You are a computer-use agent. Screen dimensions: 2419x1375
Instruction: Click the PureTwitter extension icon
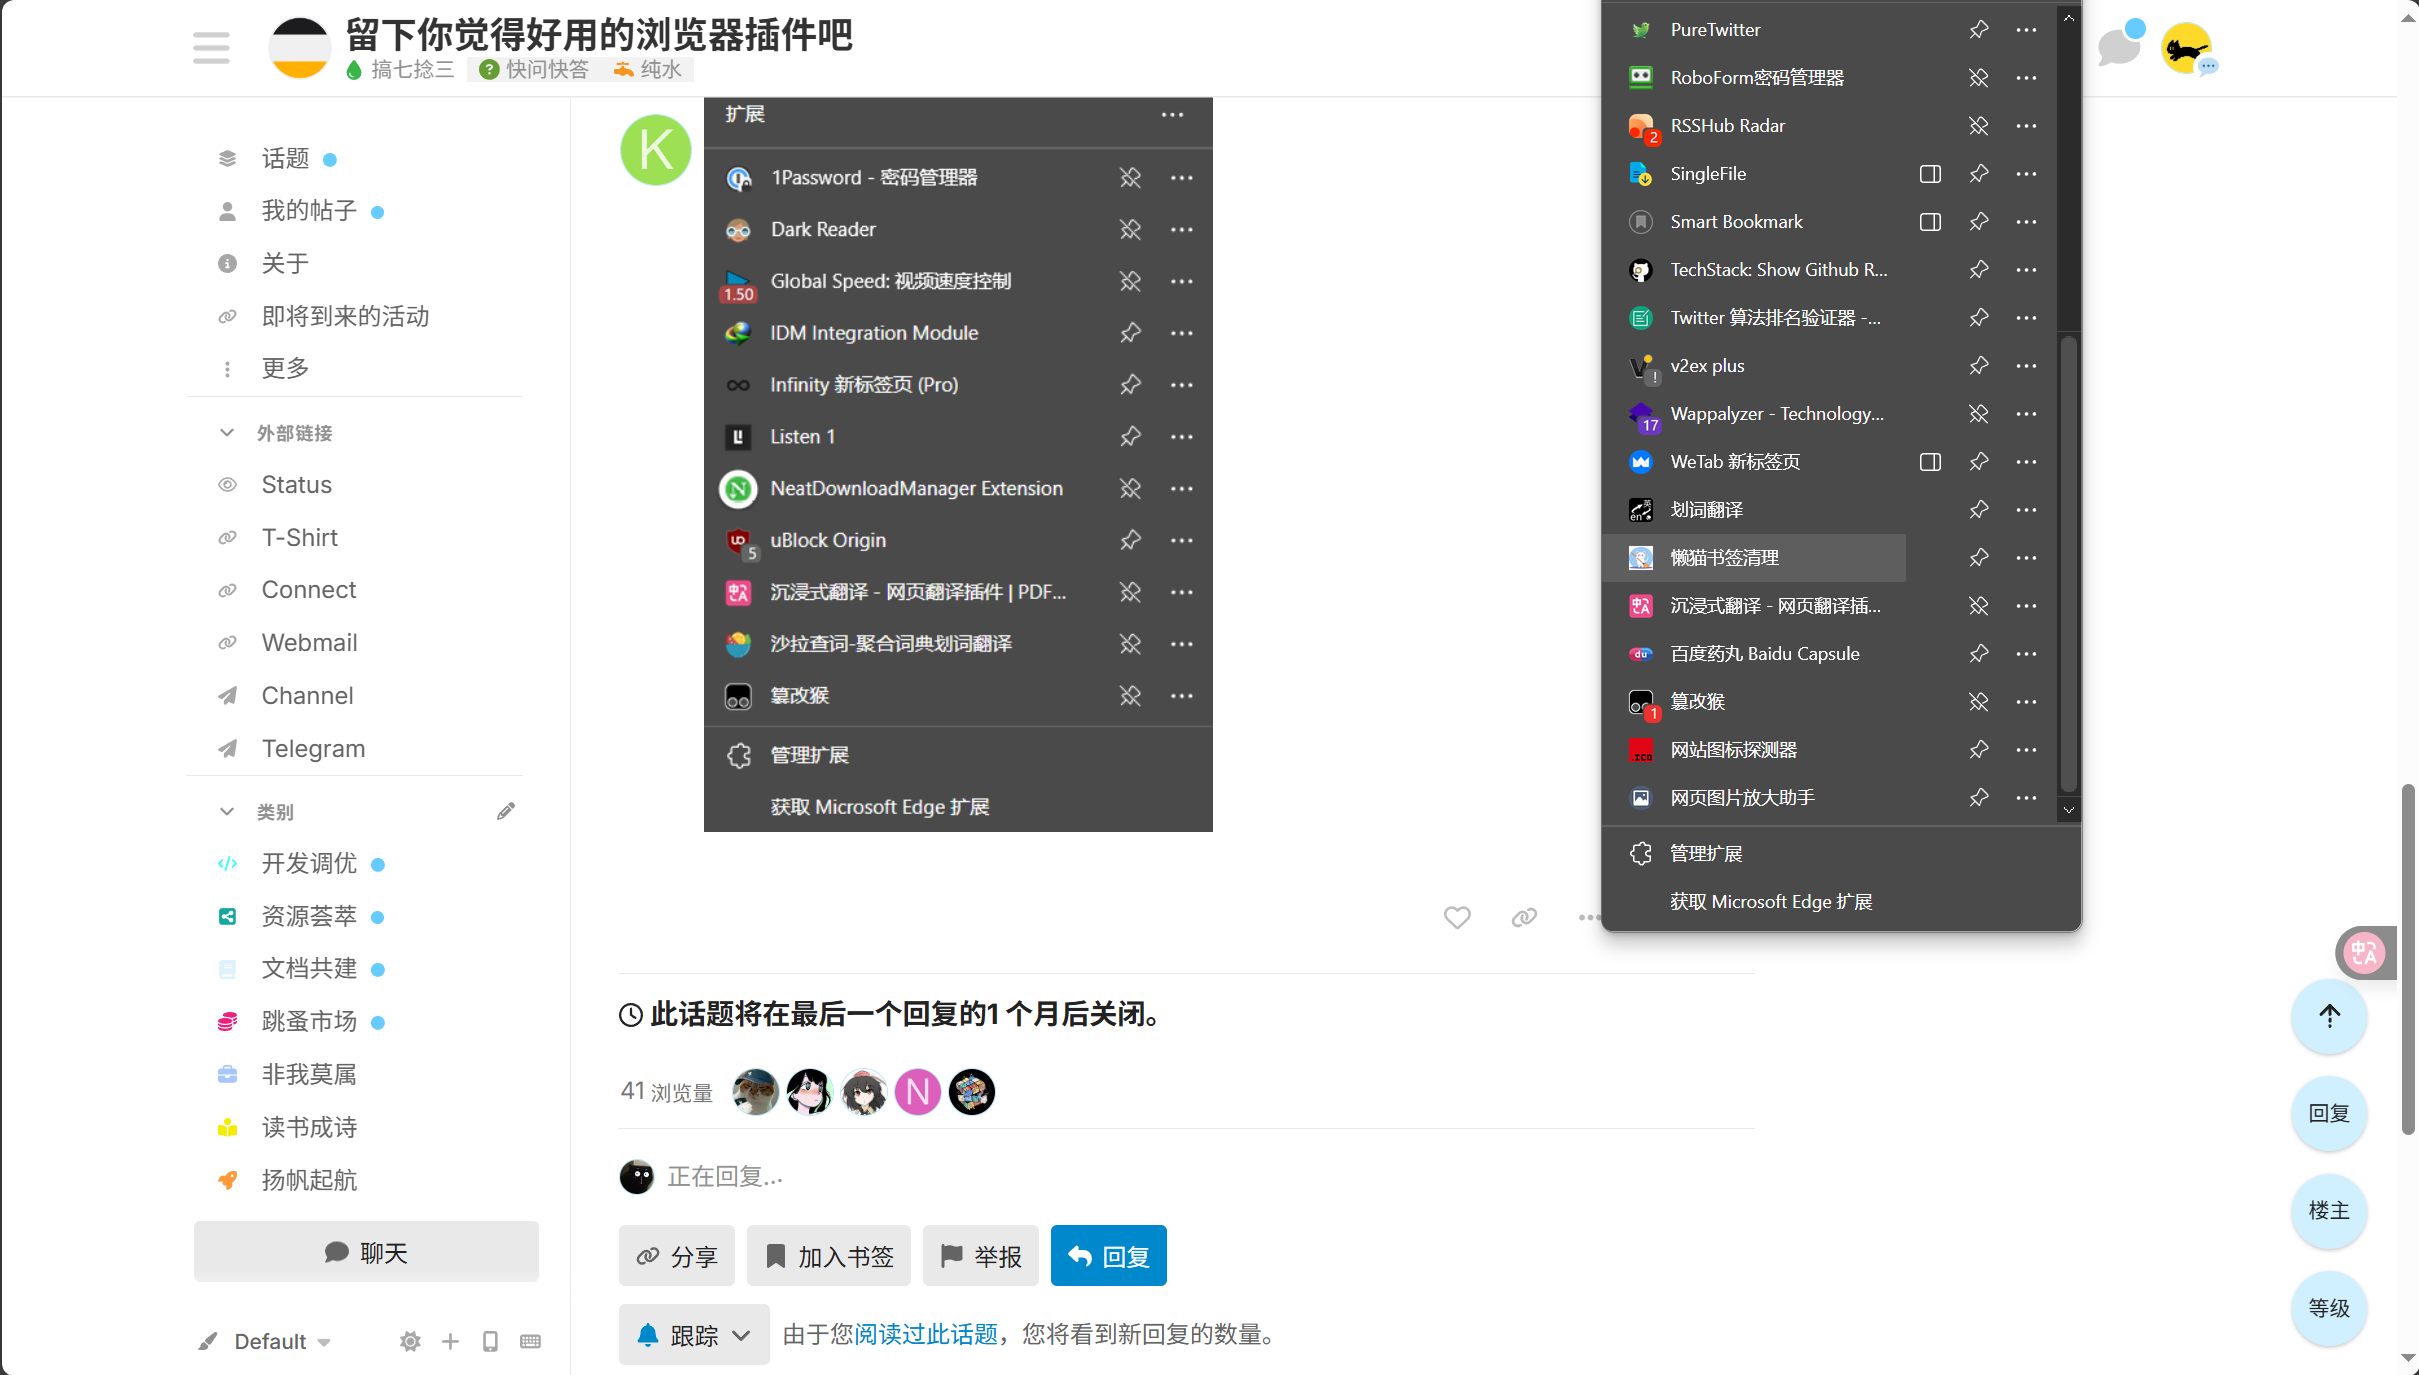pos(1641,30)
